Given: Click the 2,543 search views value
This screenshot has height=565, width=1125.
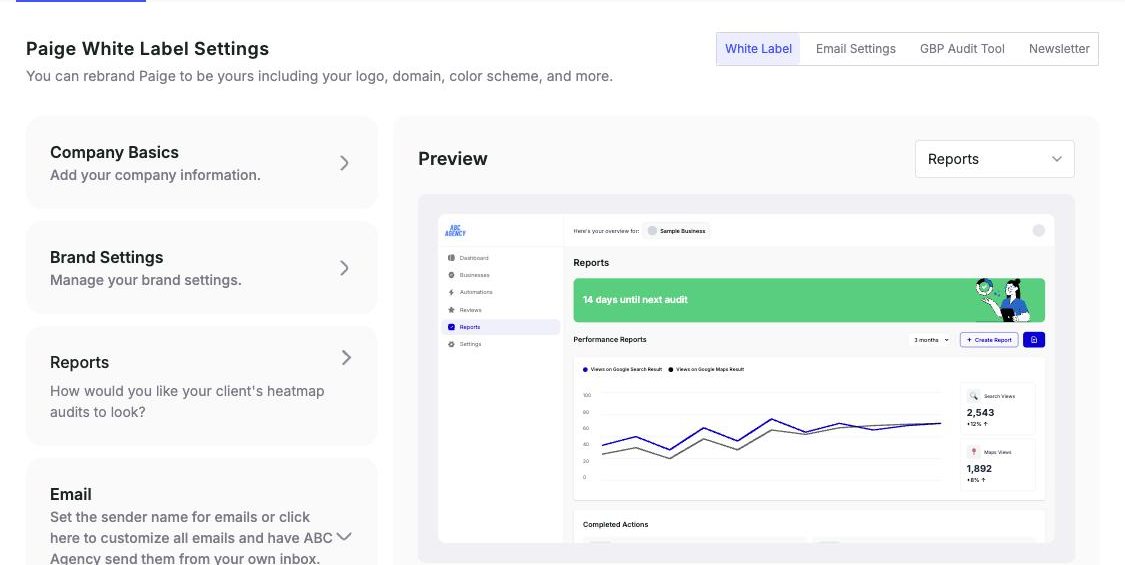Looking at the screenshot, I should [980, 412].
